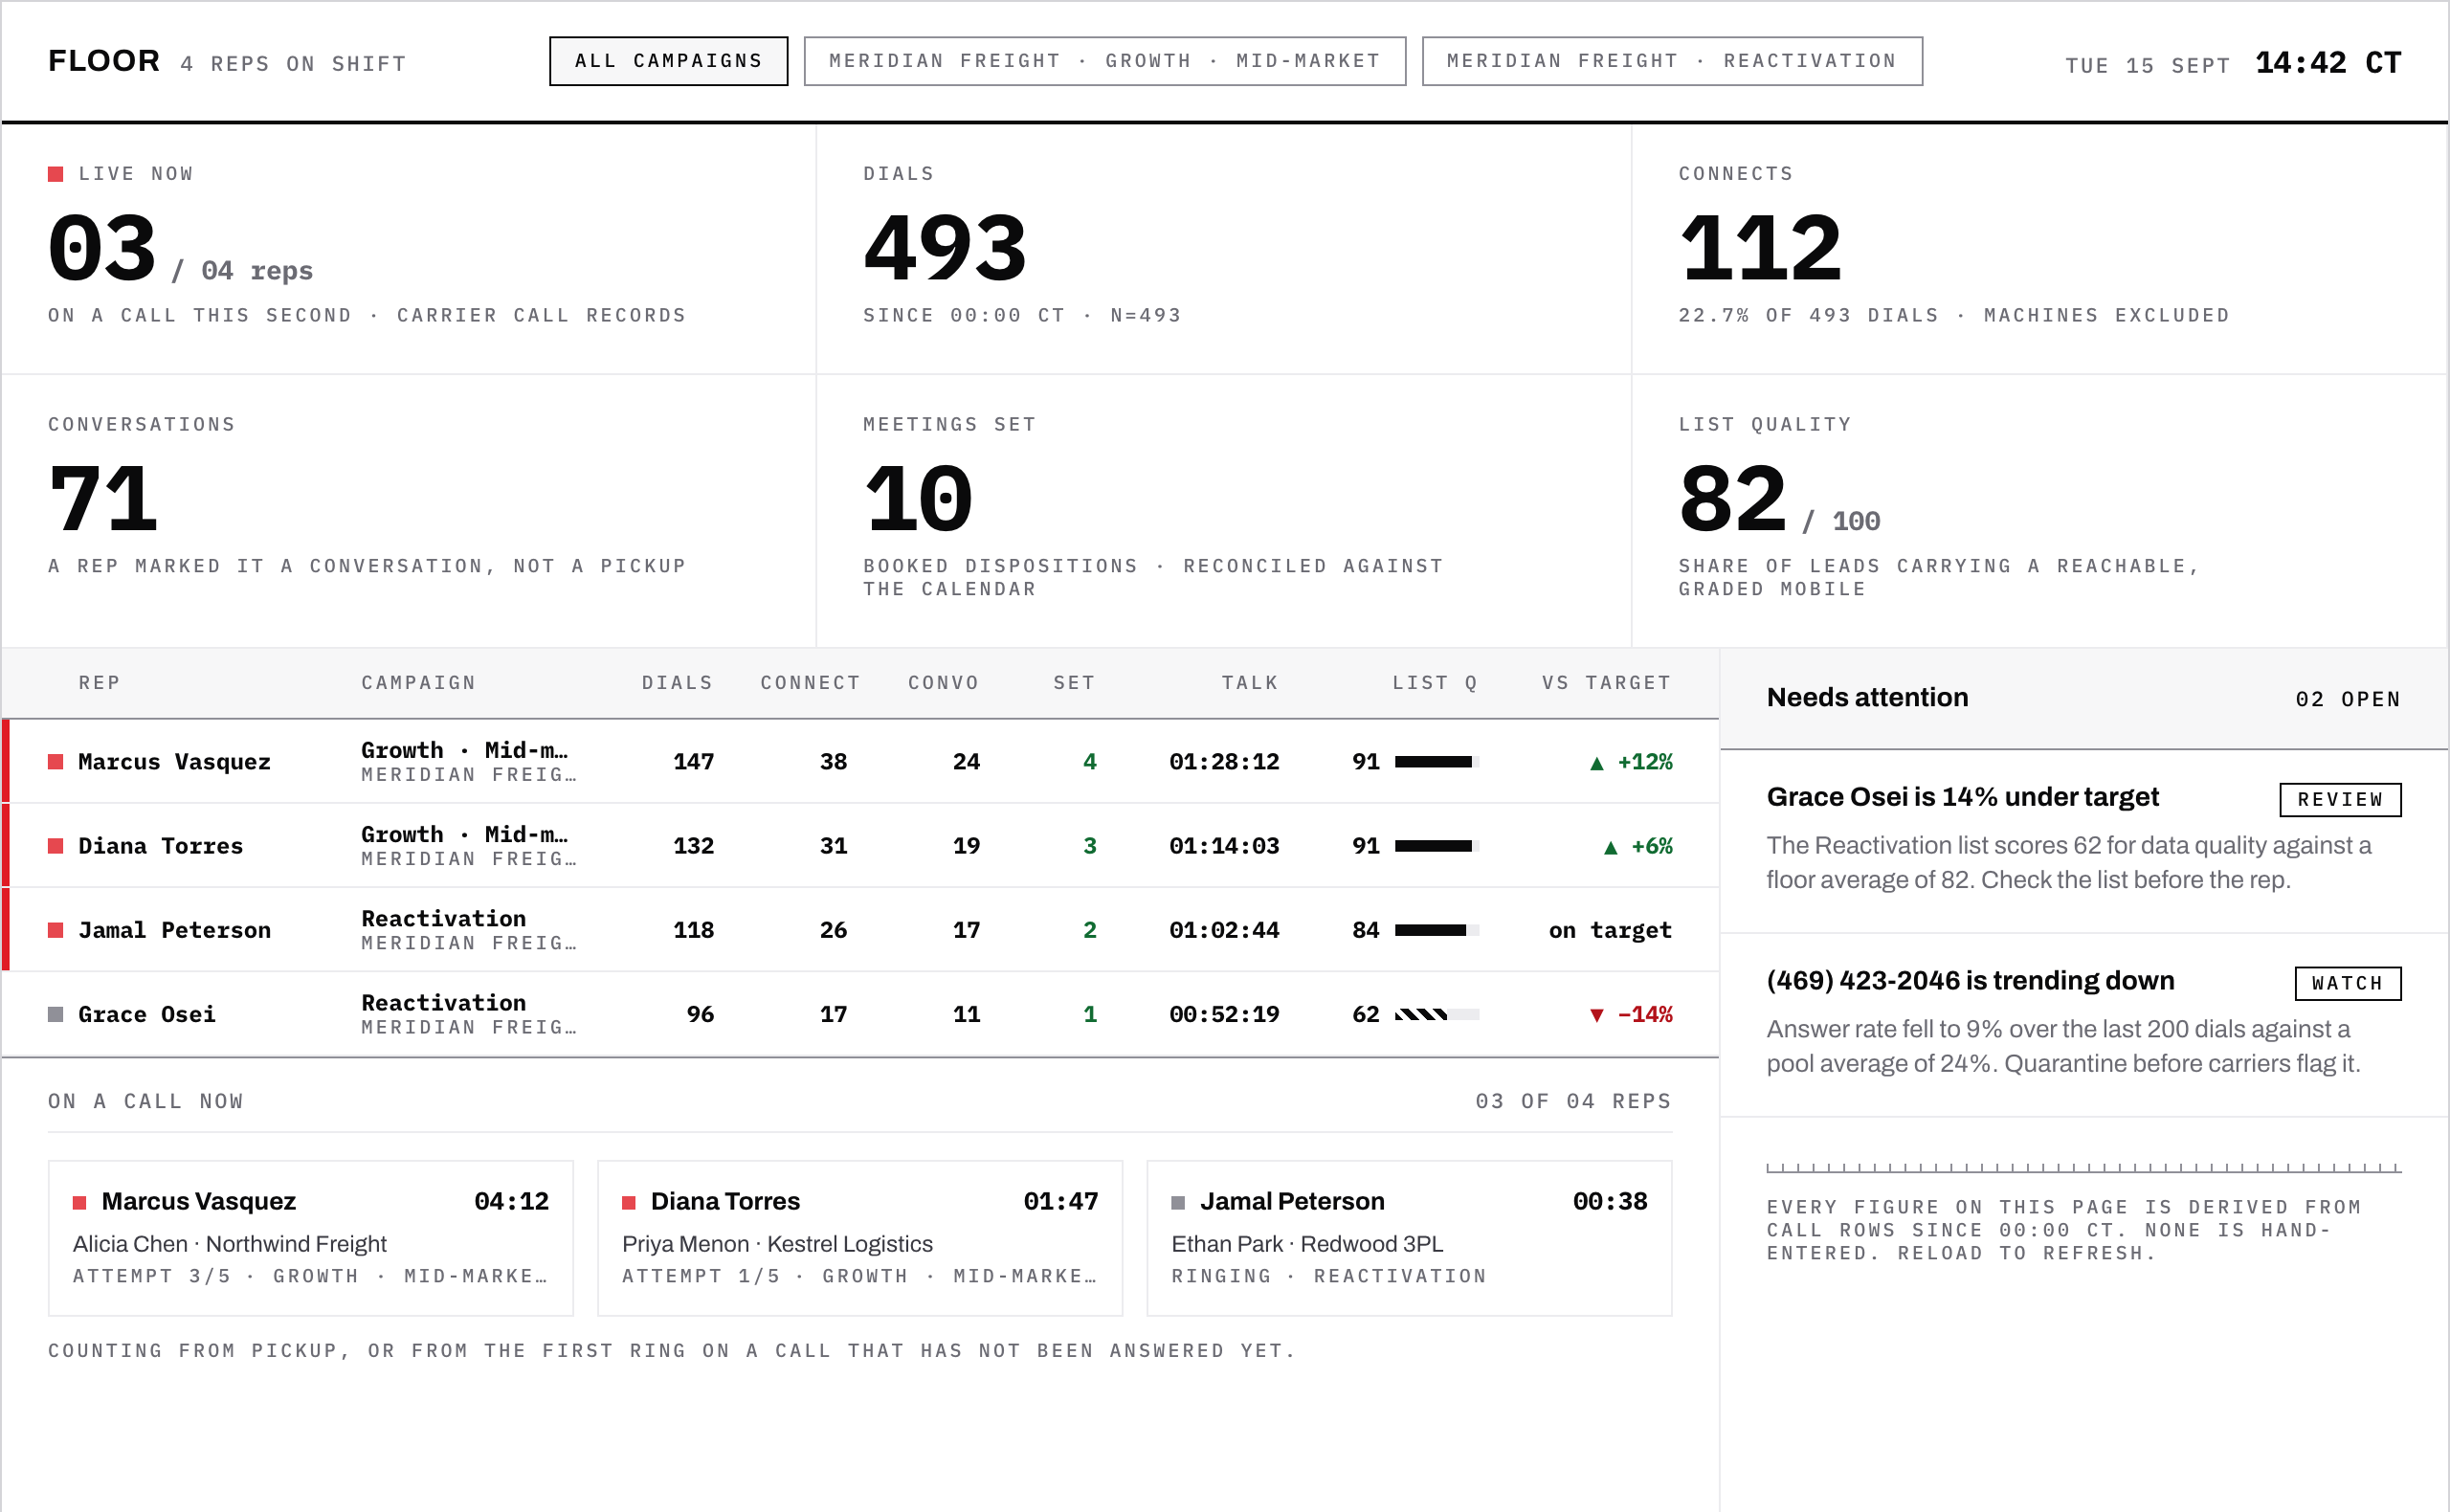Click the TALK column header
Screen dimensions: 2450x1512
[x=1250, y=683]
